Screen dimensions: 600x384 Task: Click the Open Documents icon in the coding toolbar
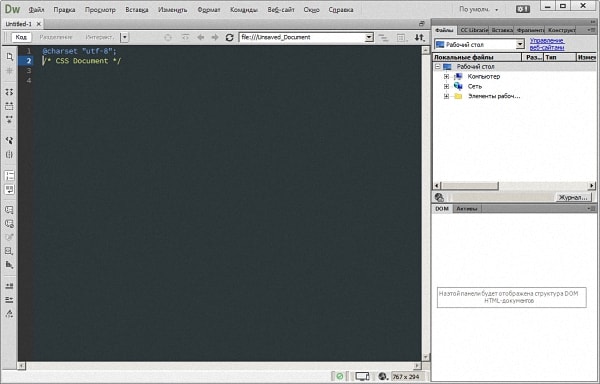[9, 57]
